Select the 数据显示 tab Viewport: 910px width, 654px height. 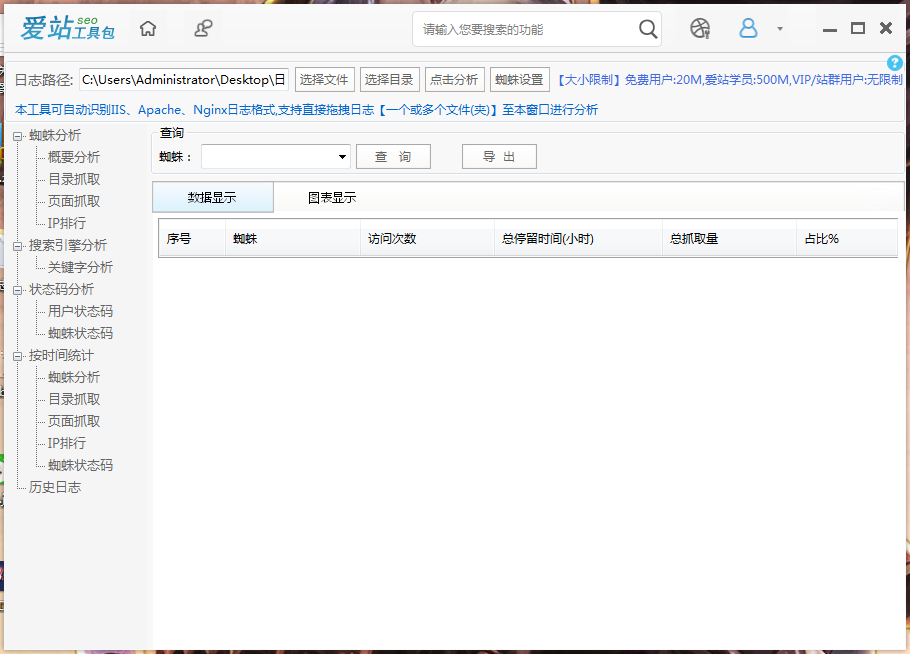(212, 198)
